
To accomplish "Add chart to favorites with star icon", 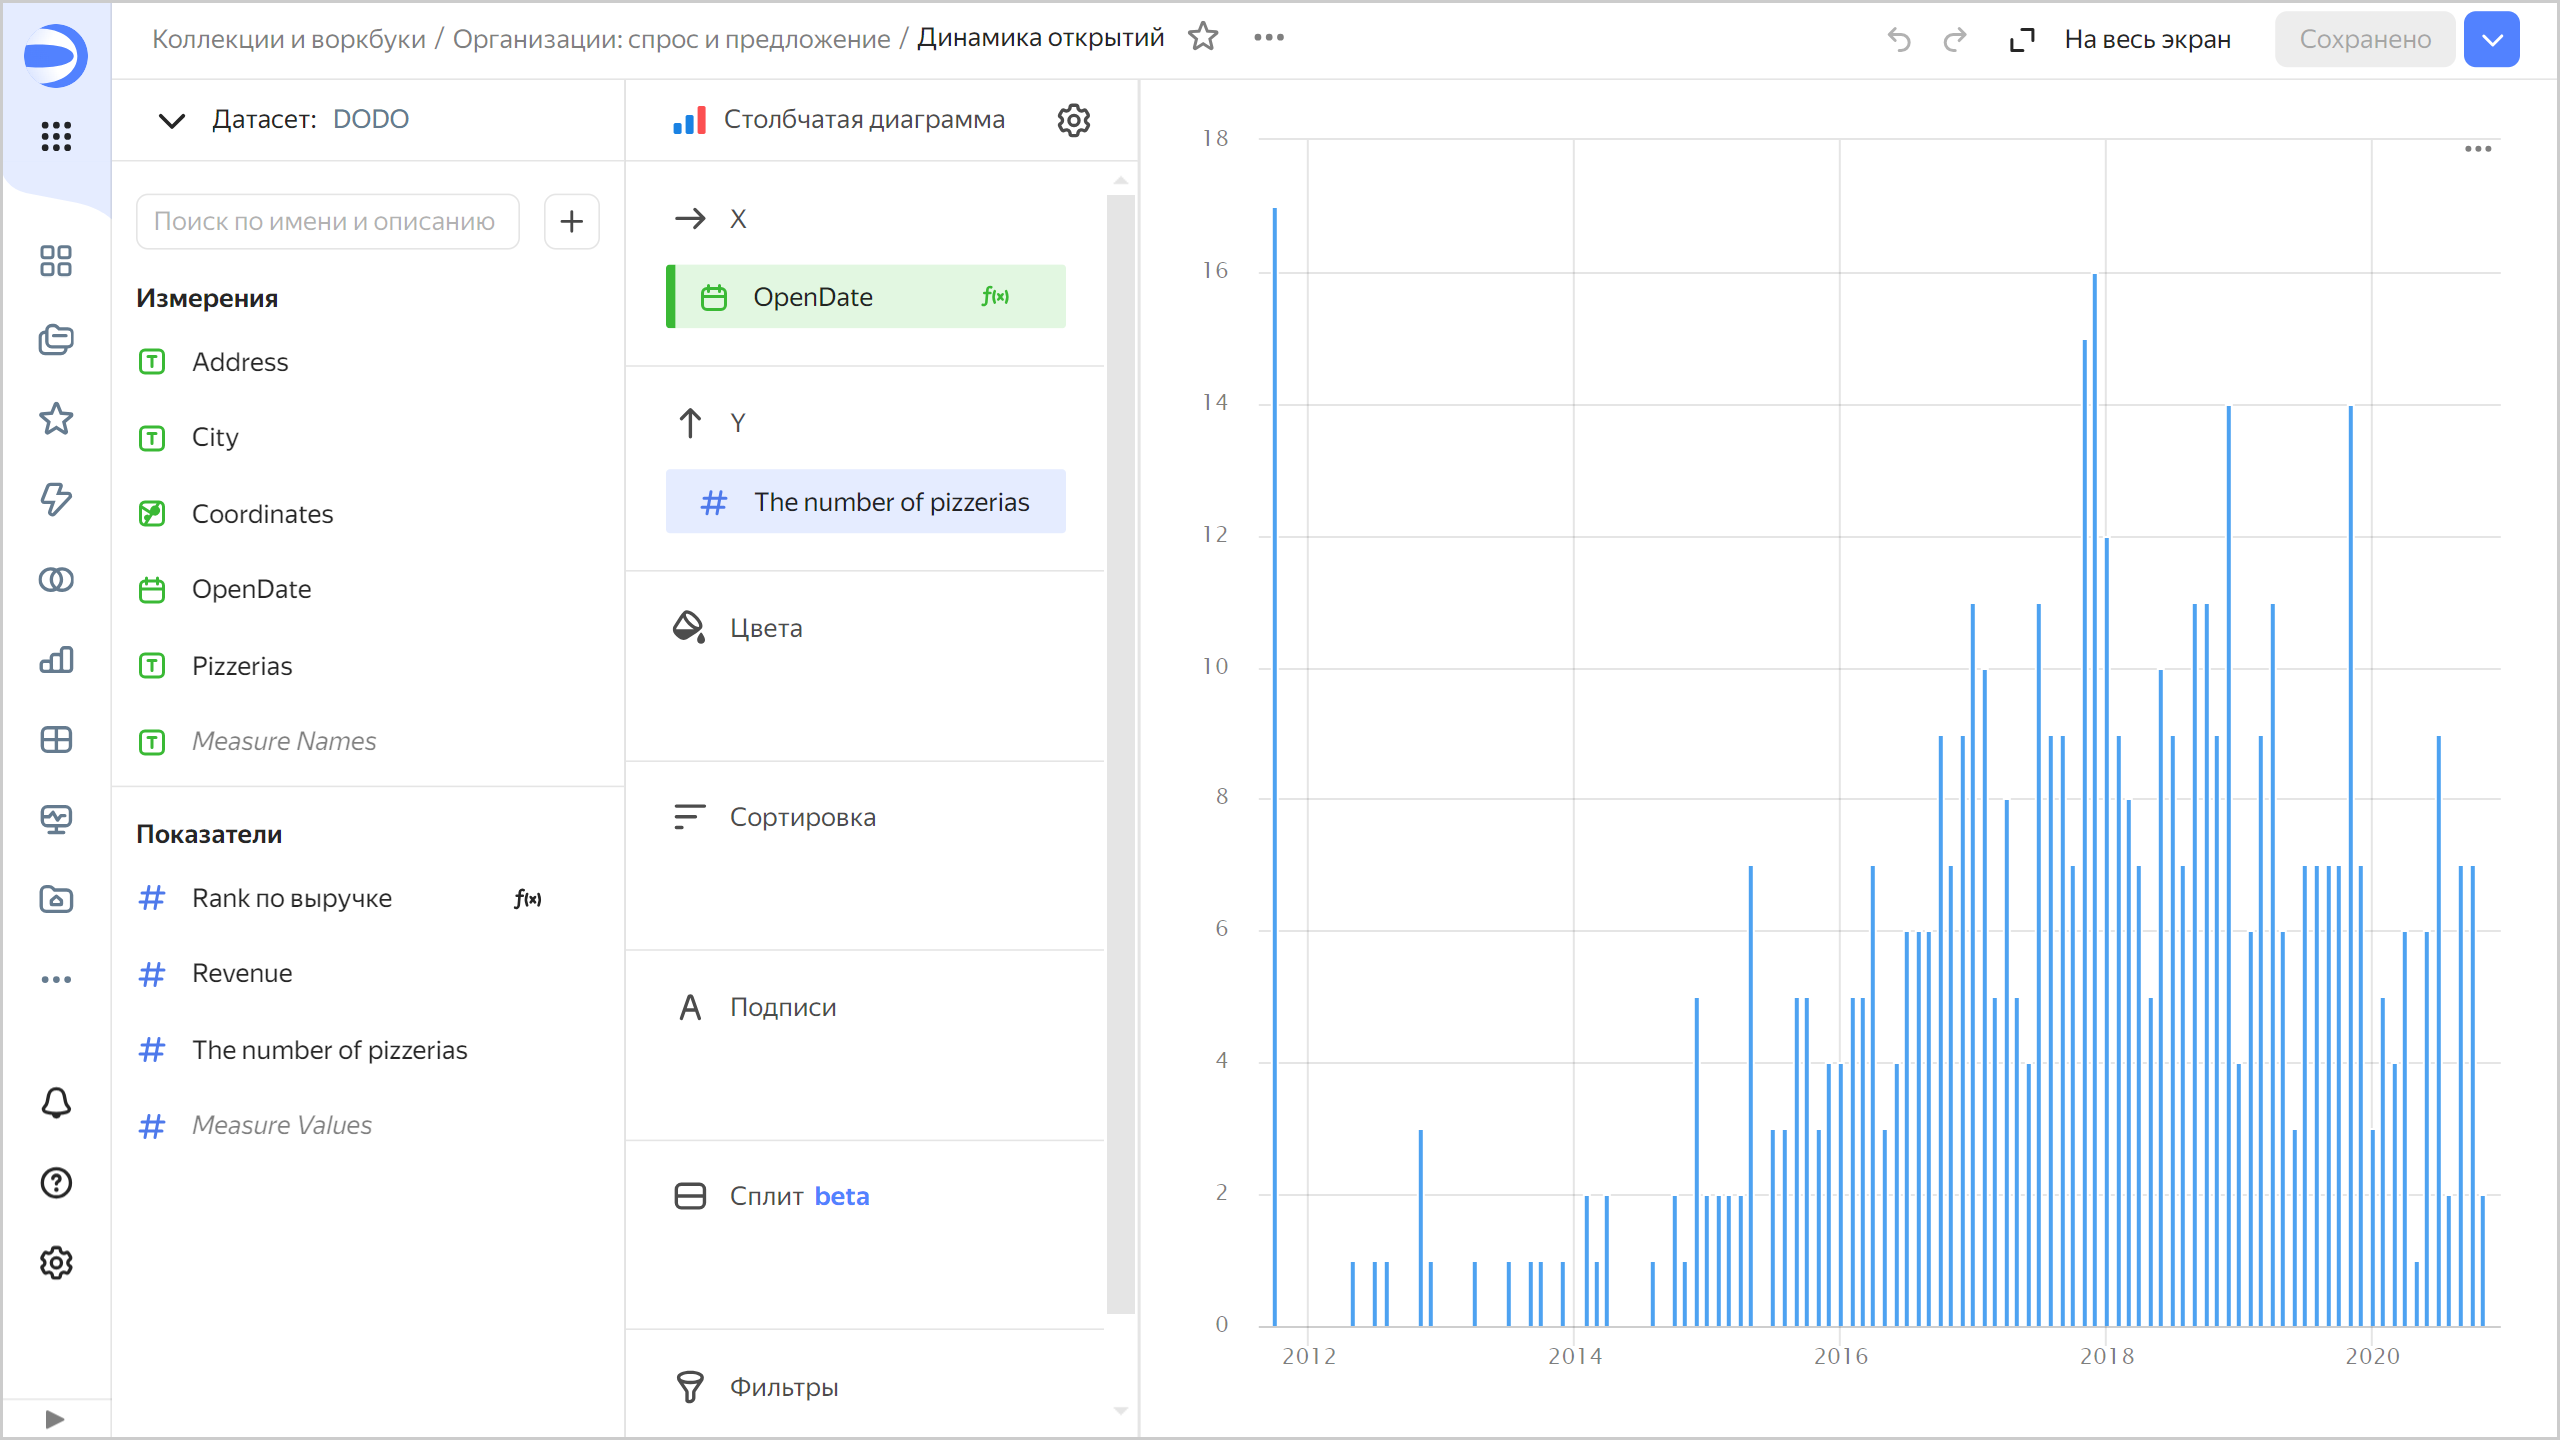I will click(x=1203, y=38).
